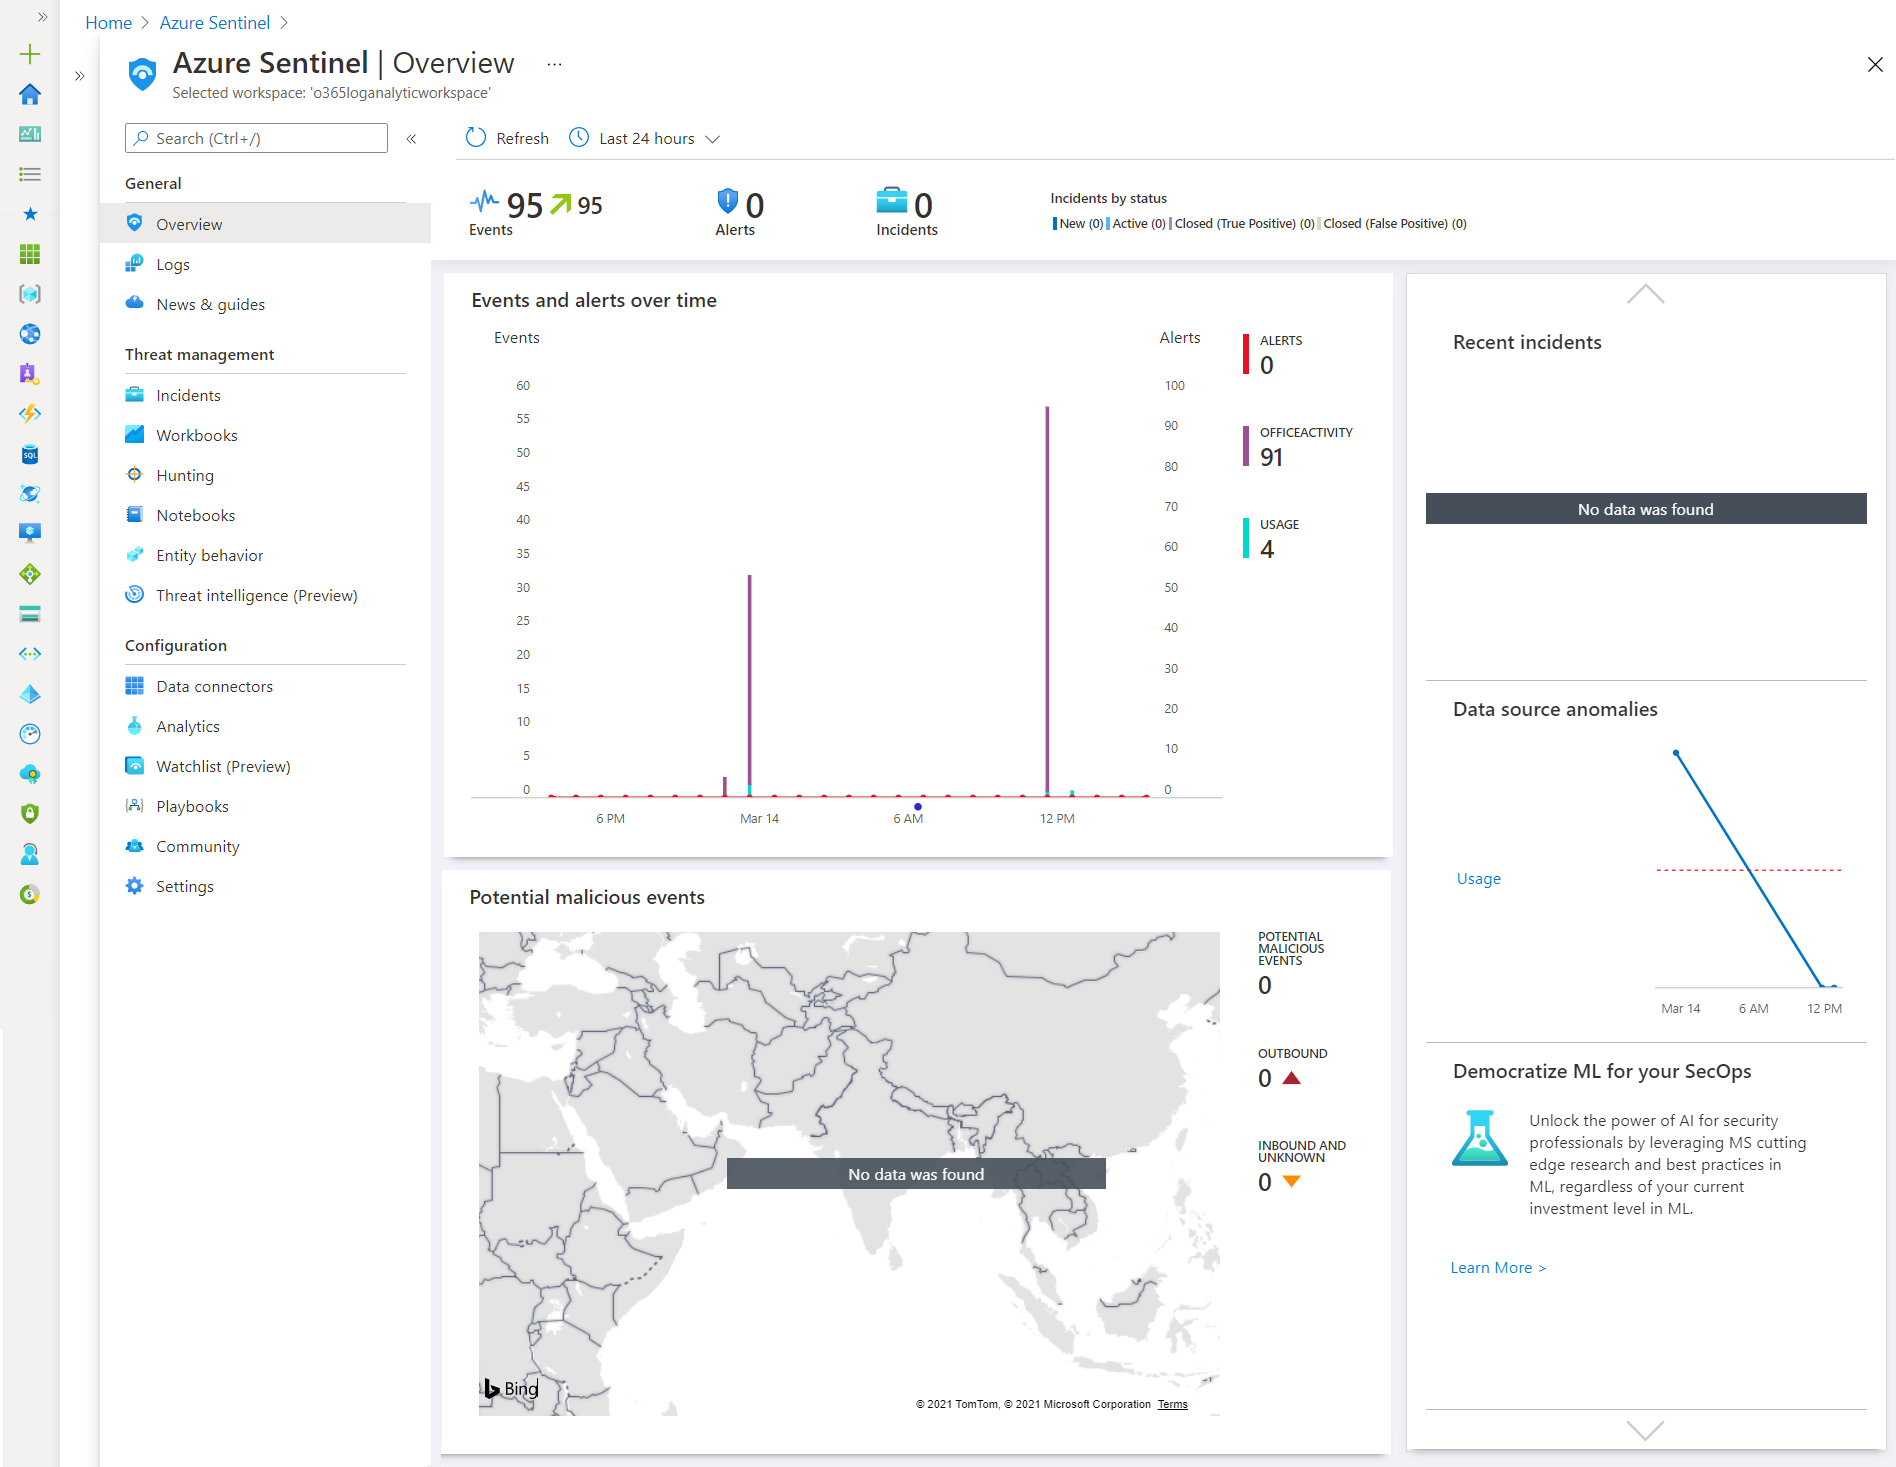Click the Usage anomaly link
The height and width of the screenshot is (1467, 1896).
[x=1478, y=878]
